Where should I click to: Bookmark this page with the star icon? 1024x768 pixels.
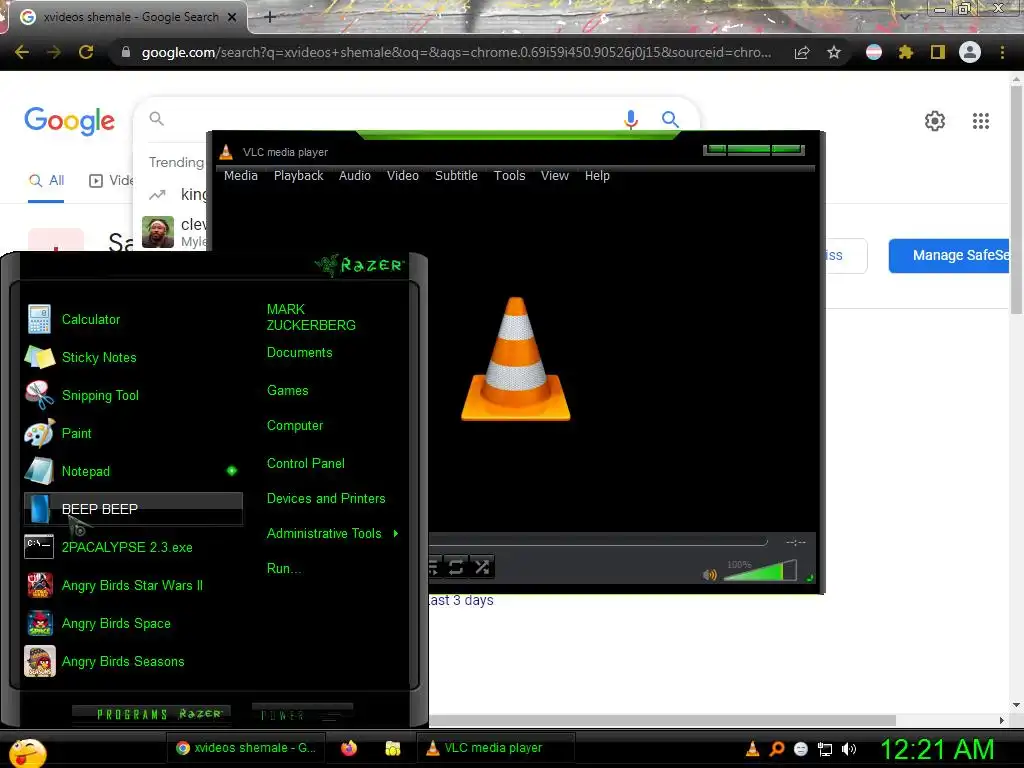point(833,52)
